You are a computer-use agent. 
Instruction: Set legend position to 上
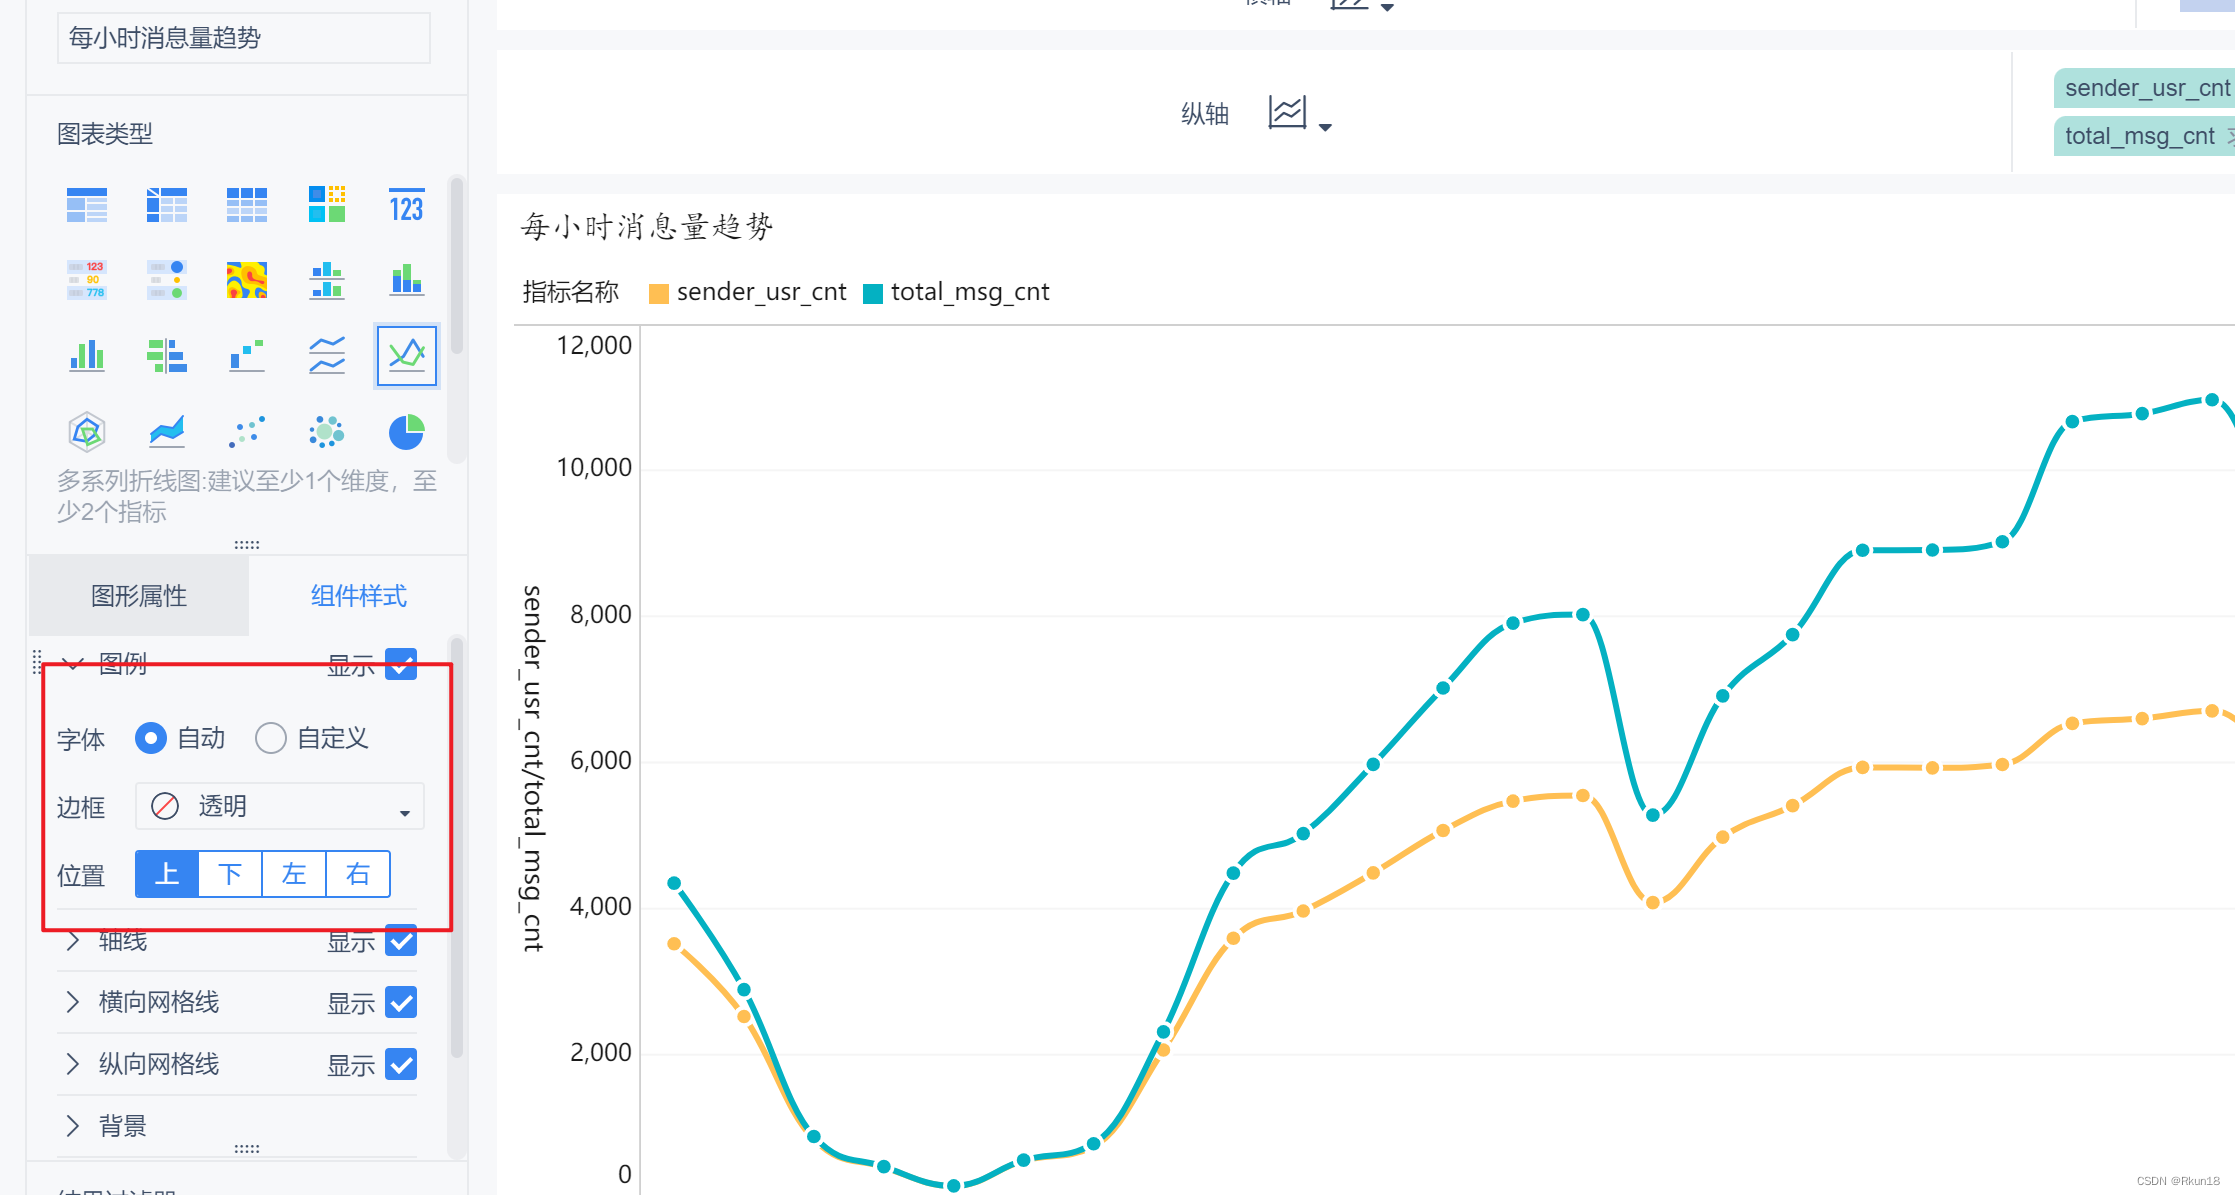[x=167, y=874]
